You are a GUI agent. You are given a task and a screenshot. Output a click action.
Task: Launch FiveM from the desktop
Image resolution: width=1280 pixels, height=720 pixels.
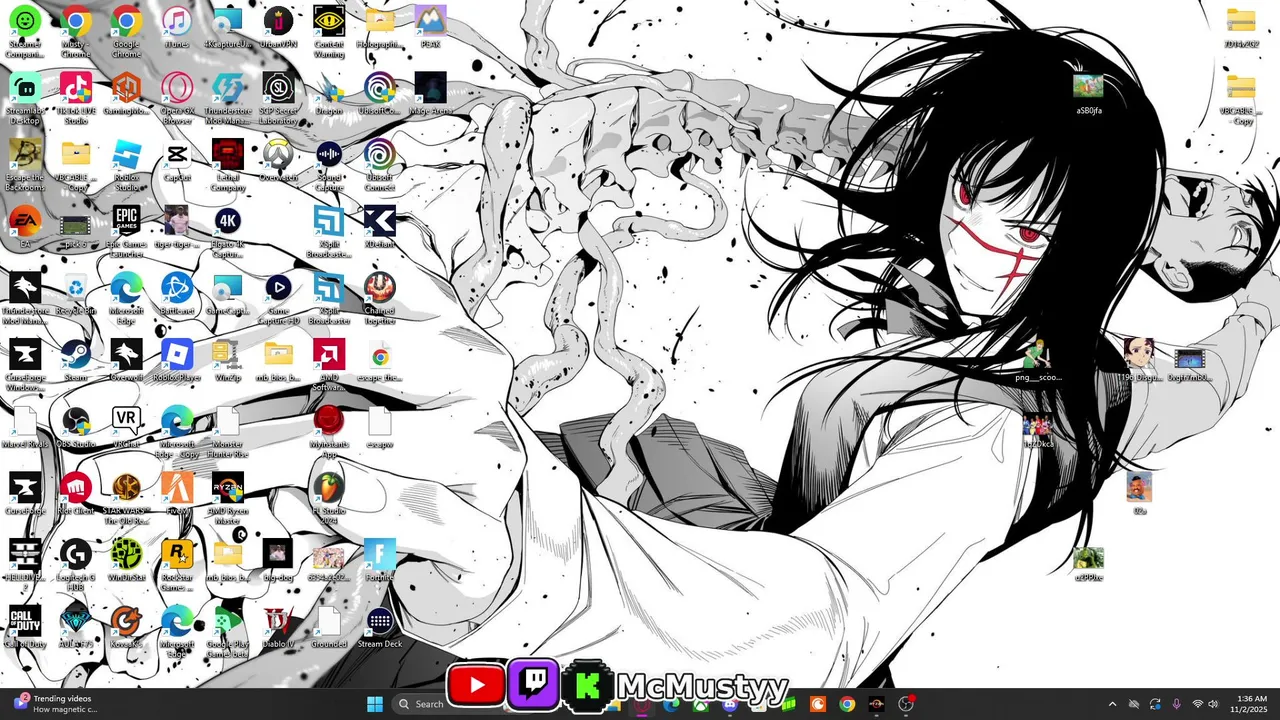click(x=177, y=493)
